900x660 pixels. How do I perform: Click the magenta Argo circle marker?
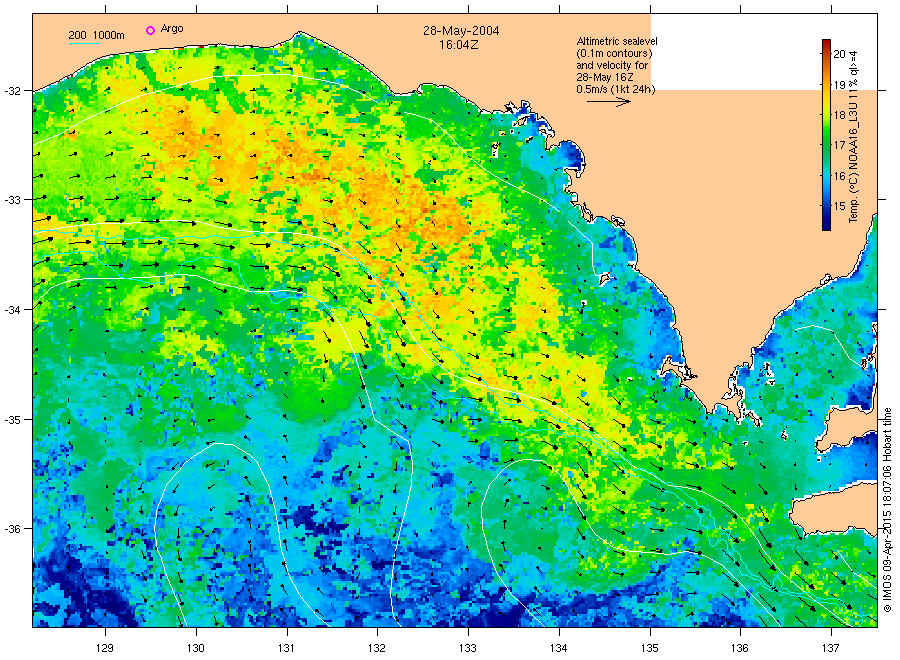150,30
